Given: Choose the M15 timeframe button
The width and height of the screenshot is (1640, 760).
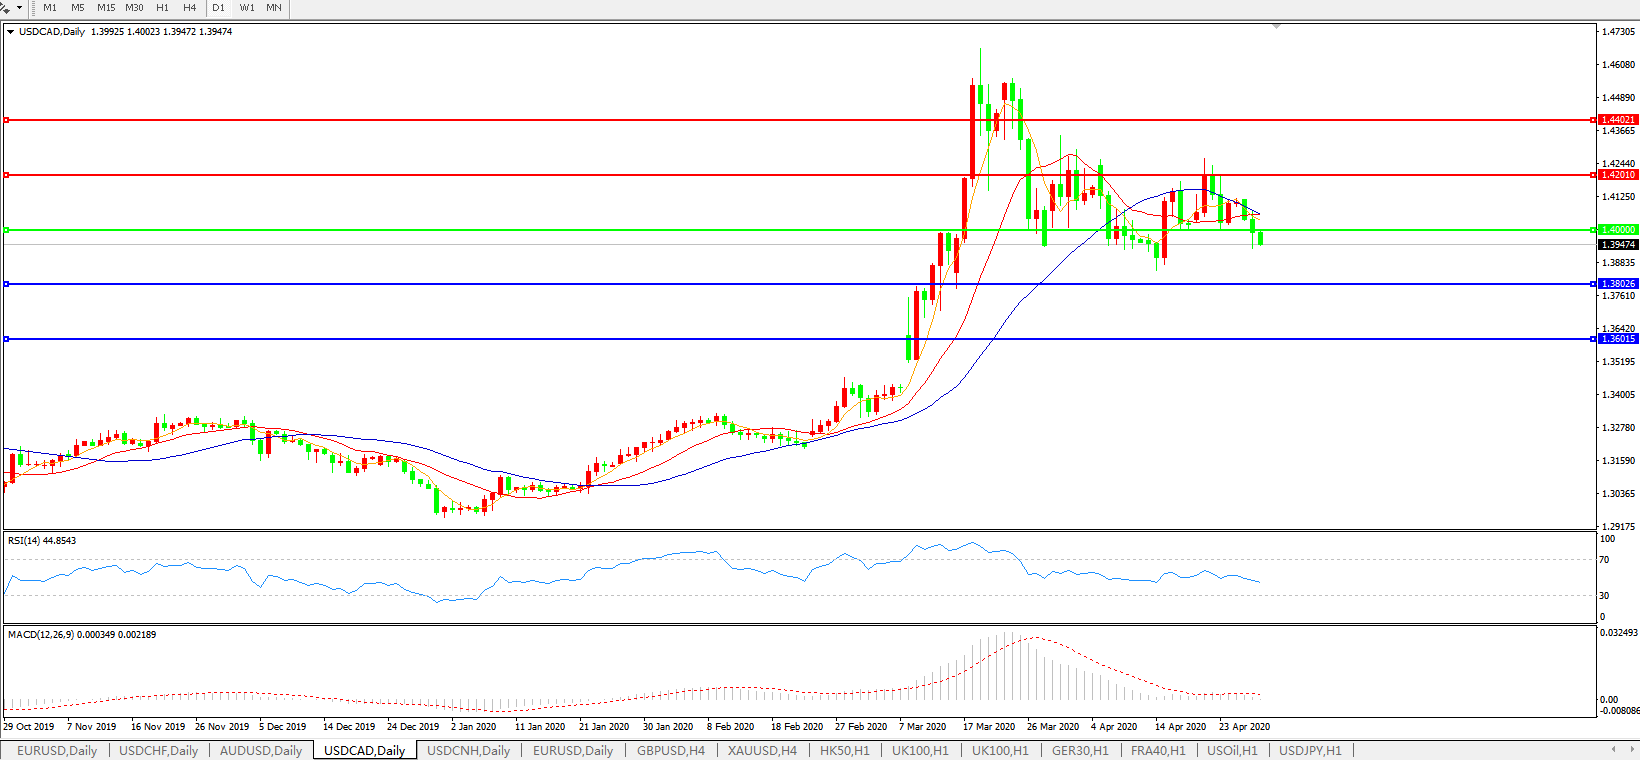Looking at the screenshot, I should [x=106, y=8].
